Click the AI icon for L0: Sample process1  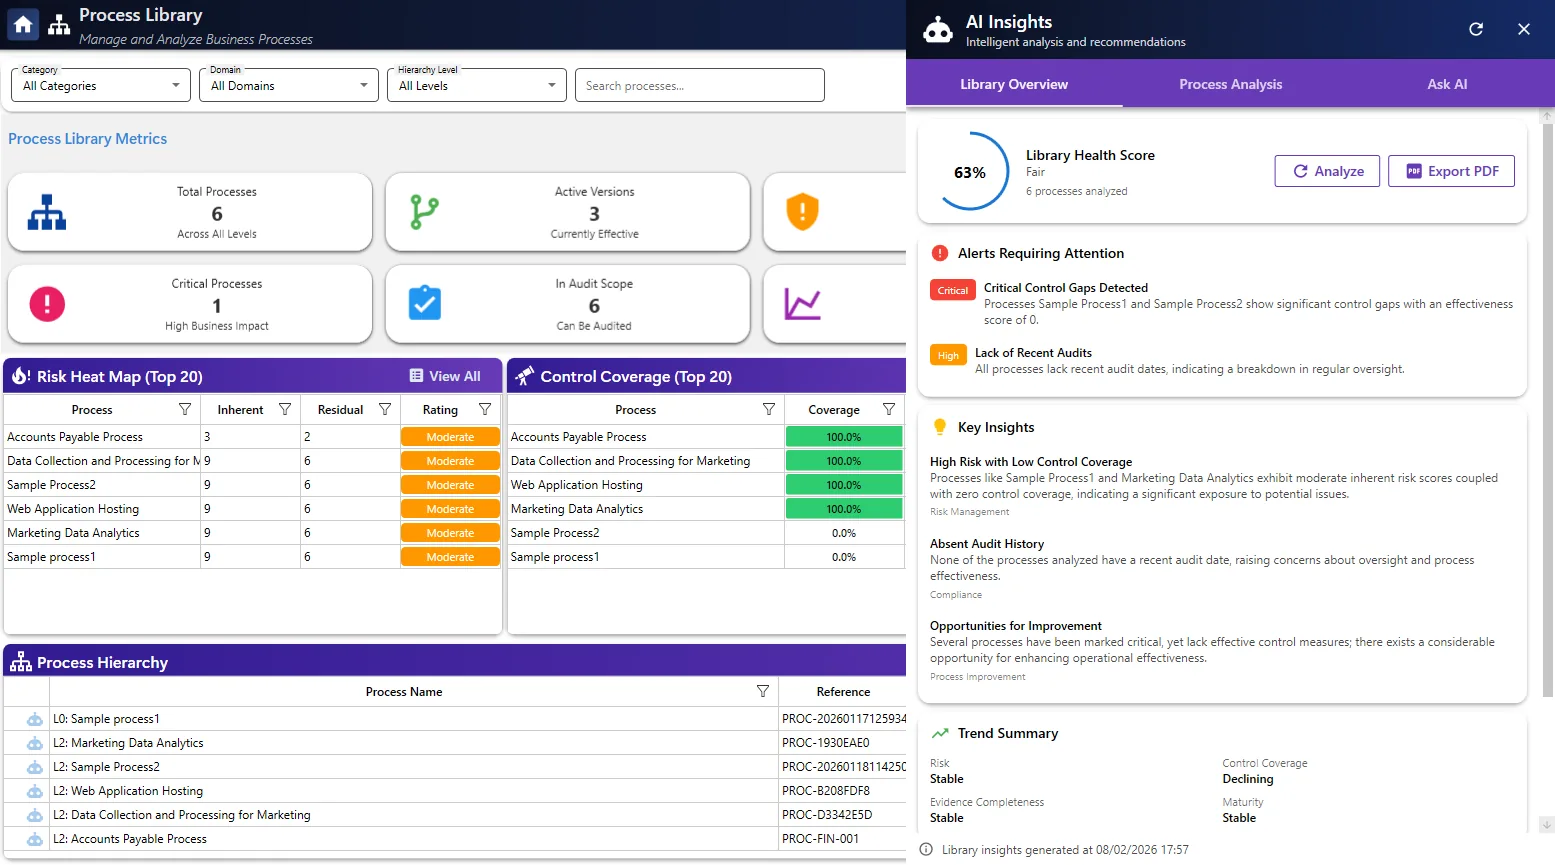pyautogui.click(x=35, y=719)
